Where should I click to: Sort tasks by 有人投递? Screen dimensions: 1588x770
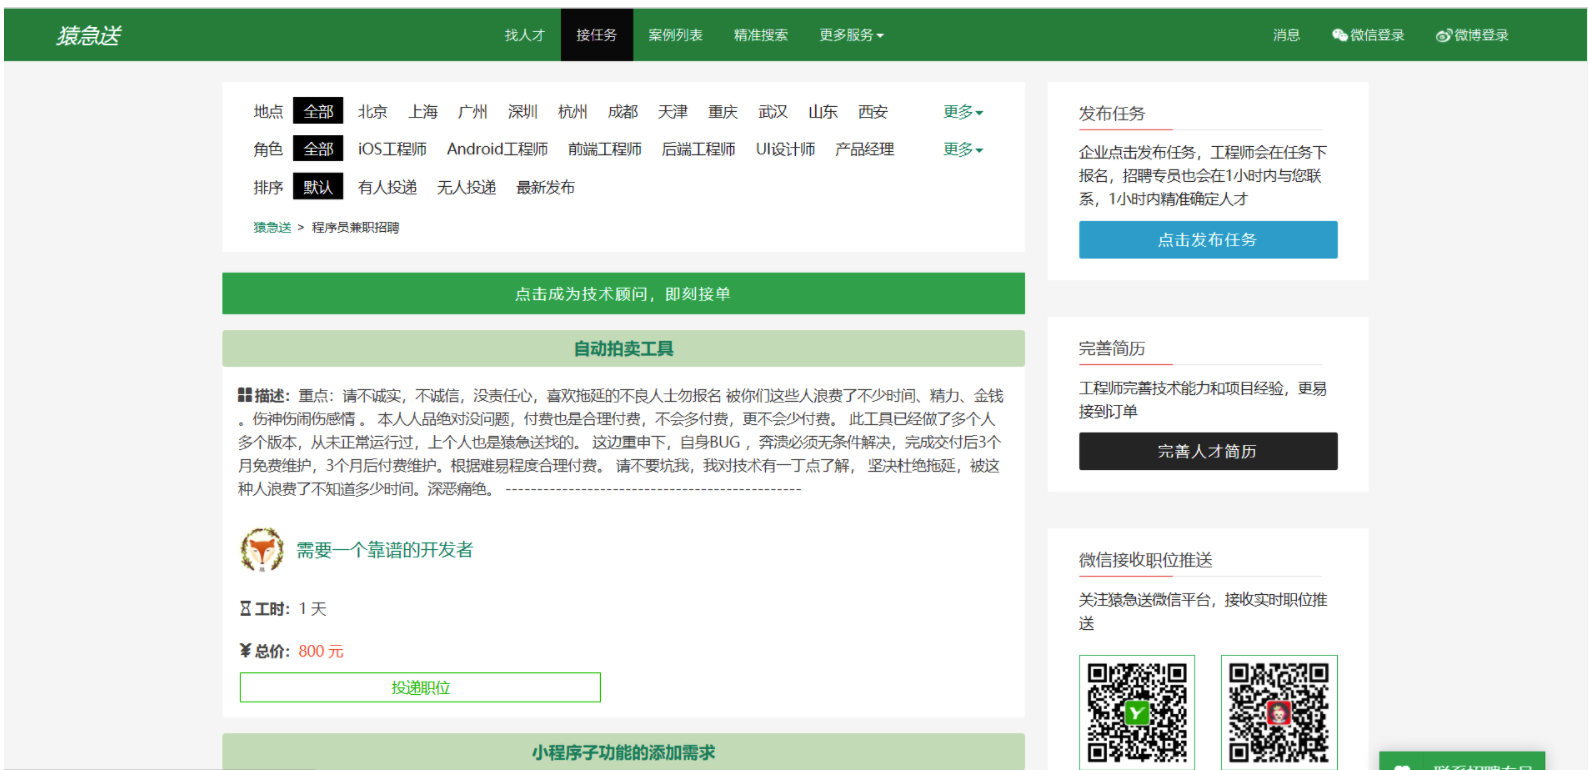[387, 187]
